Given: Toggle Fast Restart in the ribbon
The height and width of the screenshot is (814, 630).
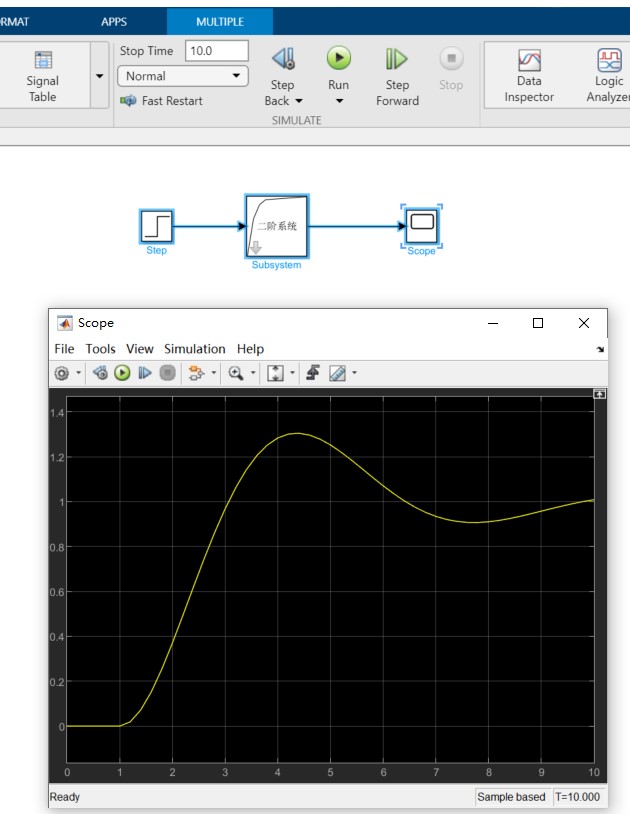Looking at the screenshot, I should pos(162,101).
